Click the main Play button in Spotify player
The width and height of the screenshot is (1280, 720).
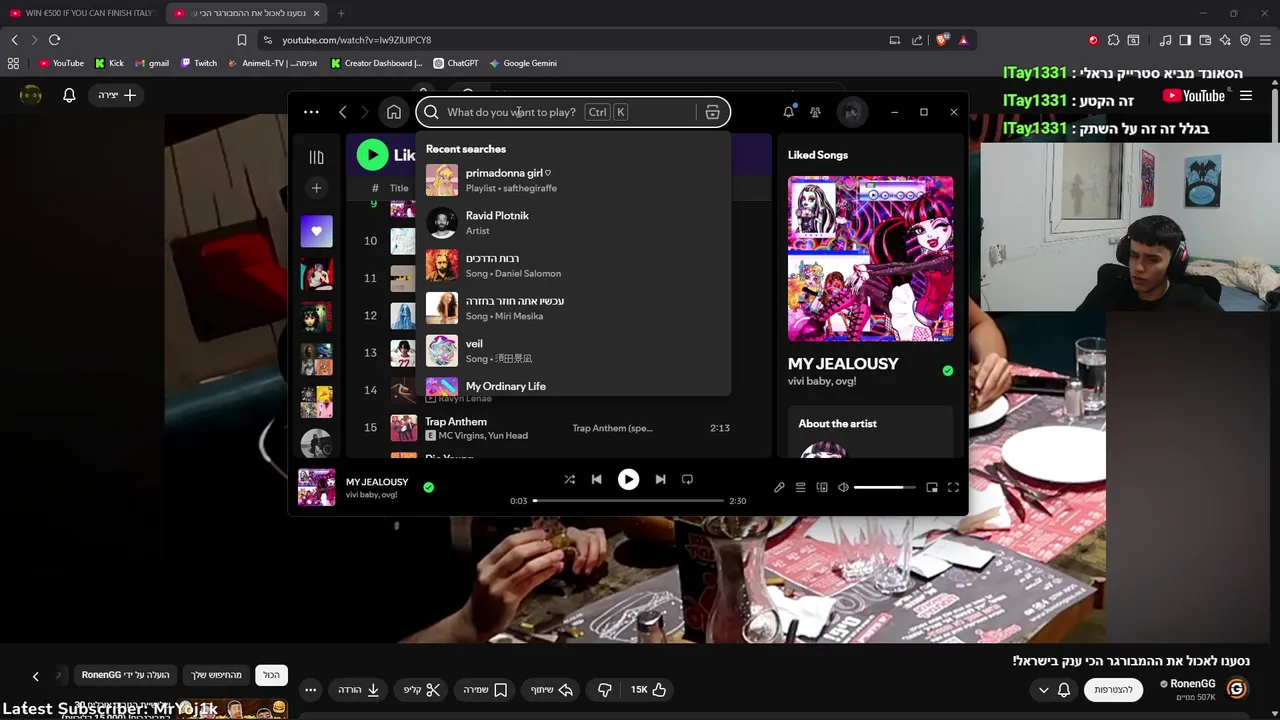(x=628, y=480)
